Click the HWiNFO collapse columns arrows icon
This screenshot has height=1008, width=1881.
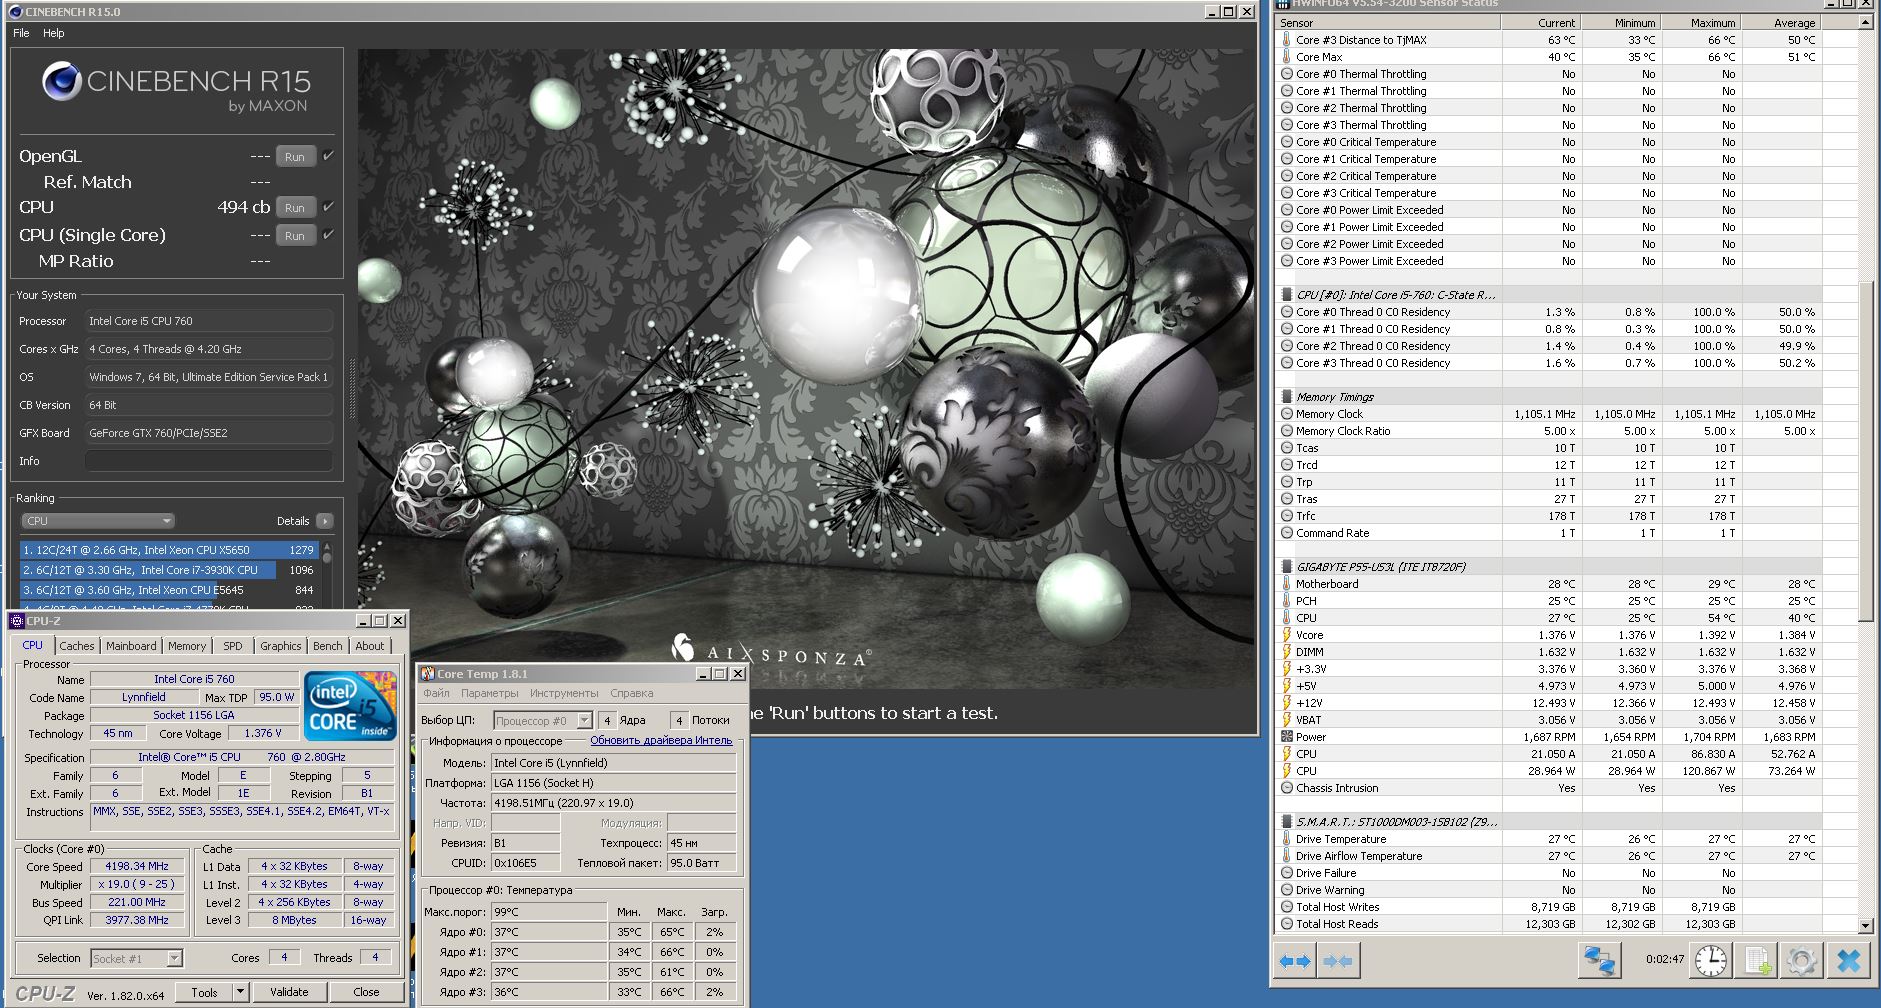[x=1337, y=961]
